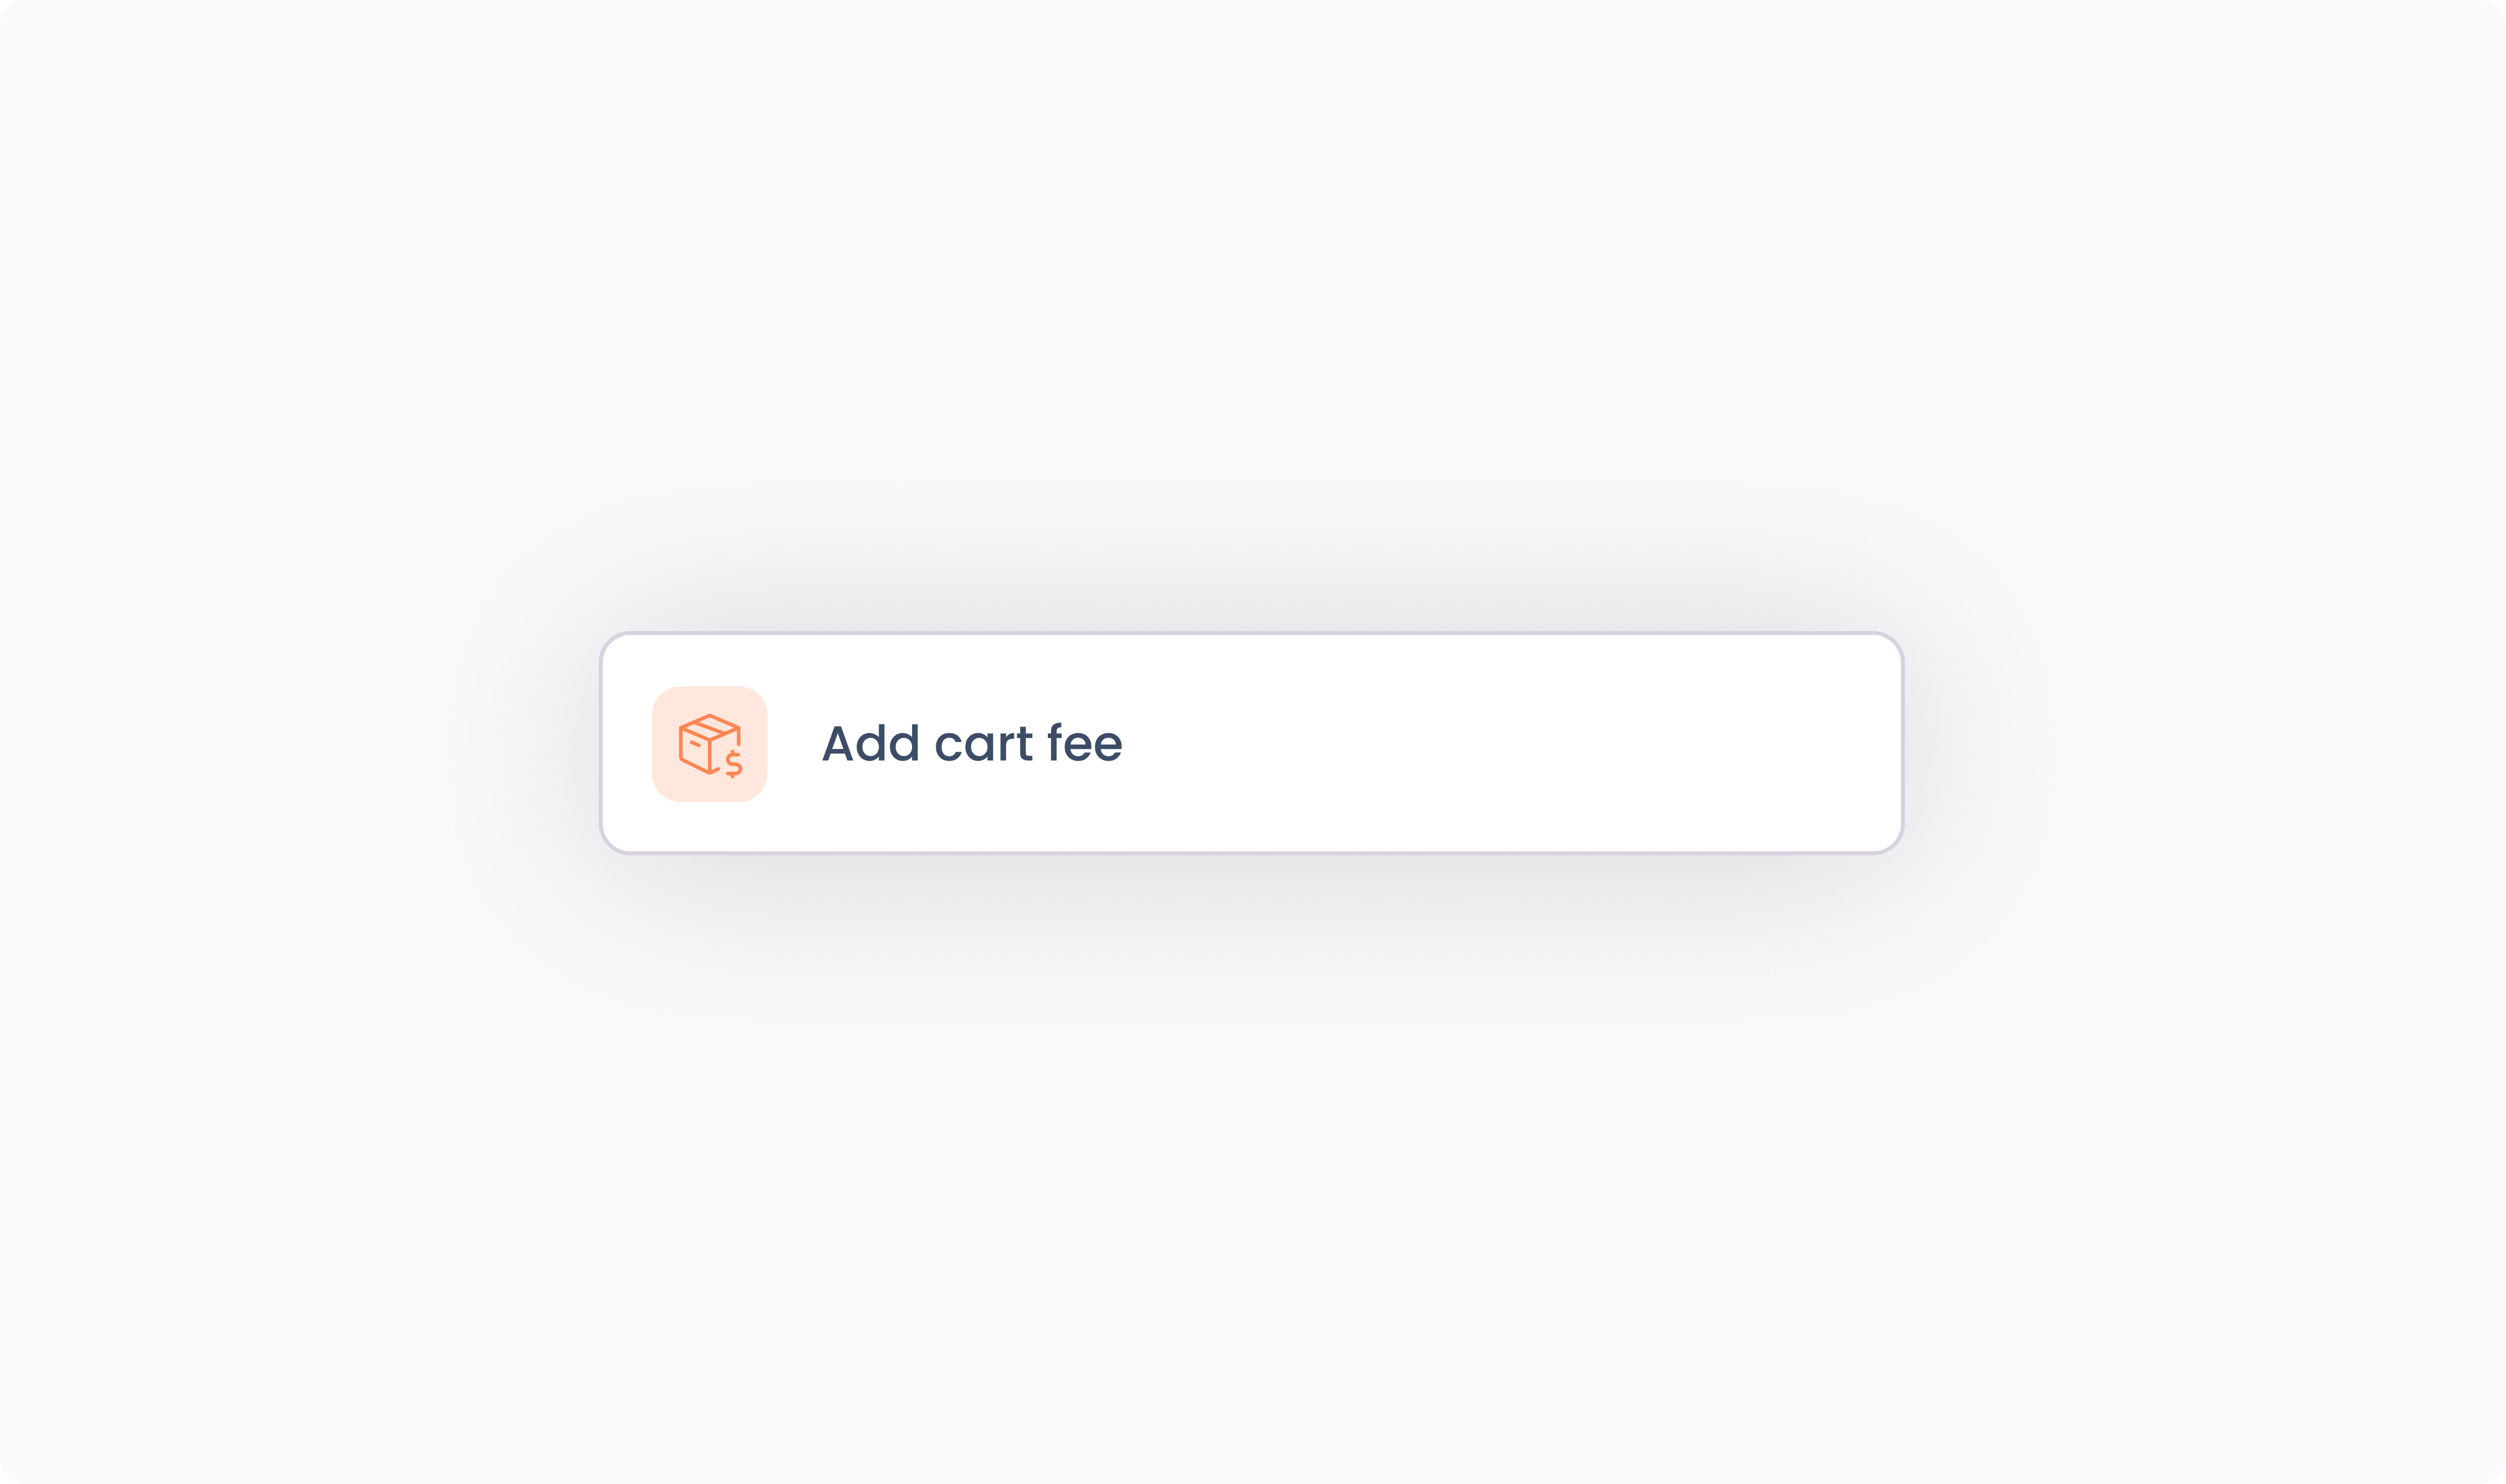Click the dollar sign on the box icon
Screen dimensions: 2506x1484
tap(734, 764)
